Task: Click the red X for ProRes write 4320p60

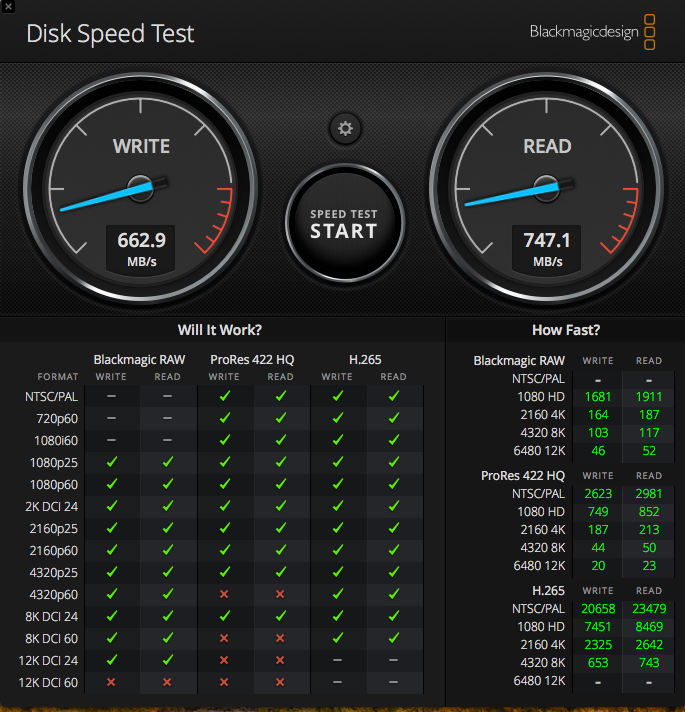Action: [x=224, y=594]
